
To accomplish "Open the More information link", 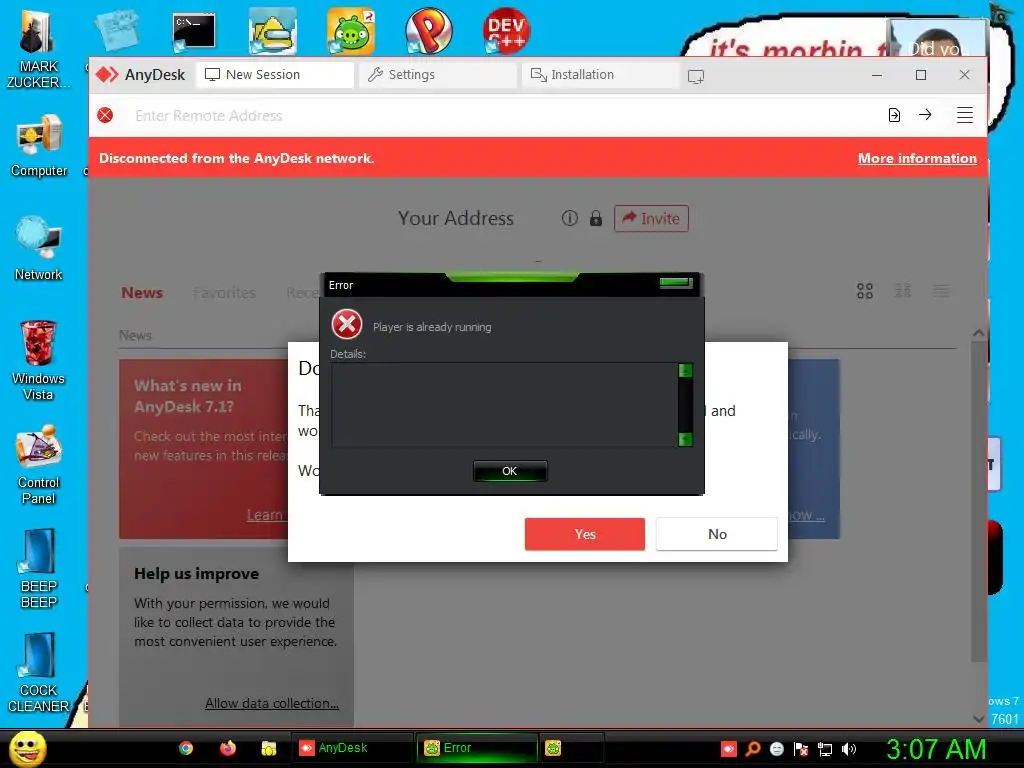I will pyautogui.click(x=917, y=158).
